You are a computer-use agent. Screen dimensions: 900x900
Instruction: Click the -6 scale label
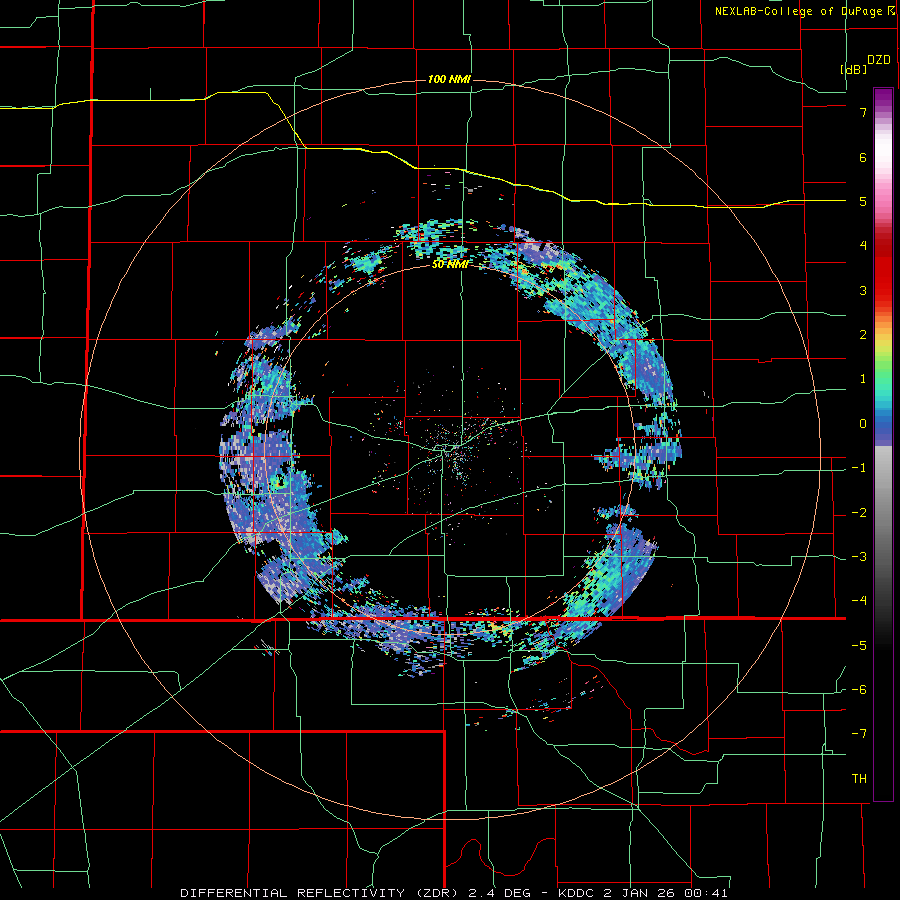coord(859,690)
